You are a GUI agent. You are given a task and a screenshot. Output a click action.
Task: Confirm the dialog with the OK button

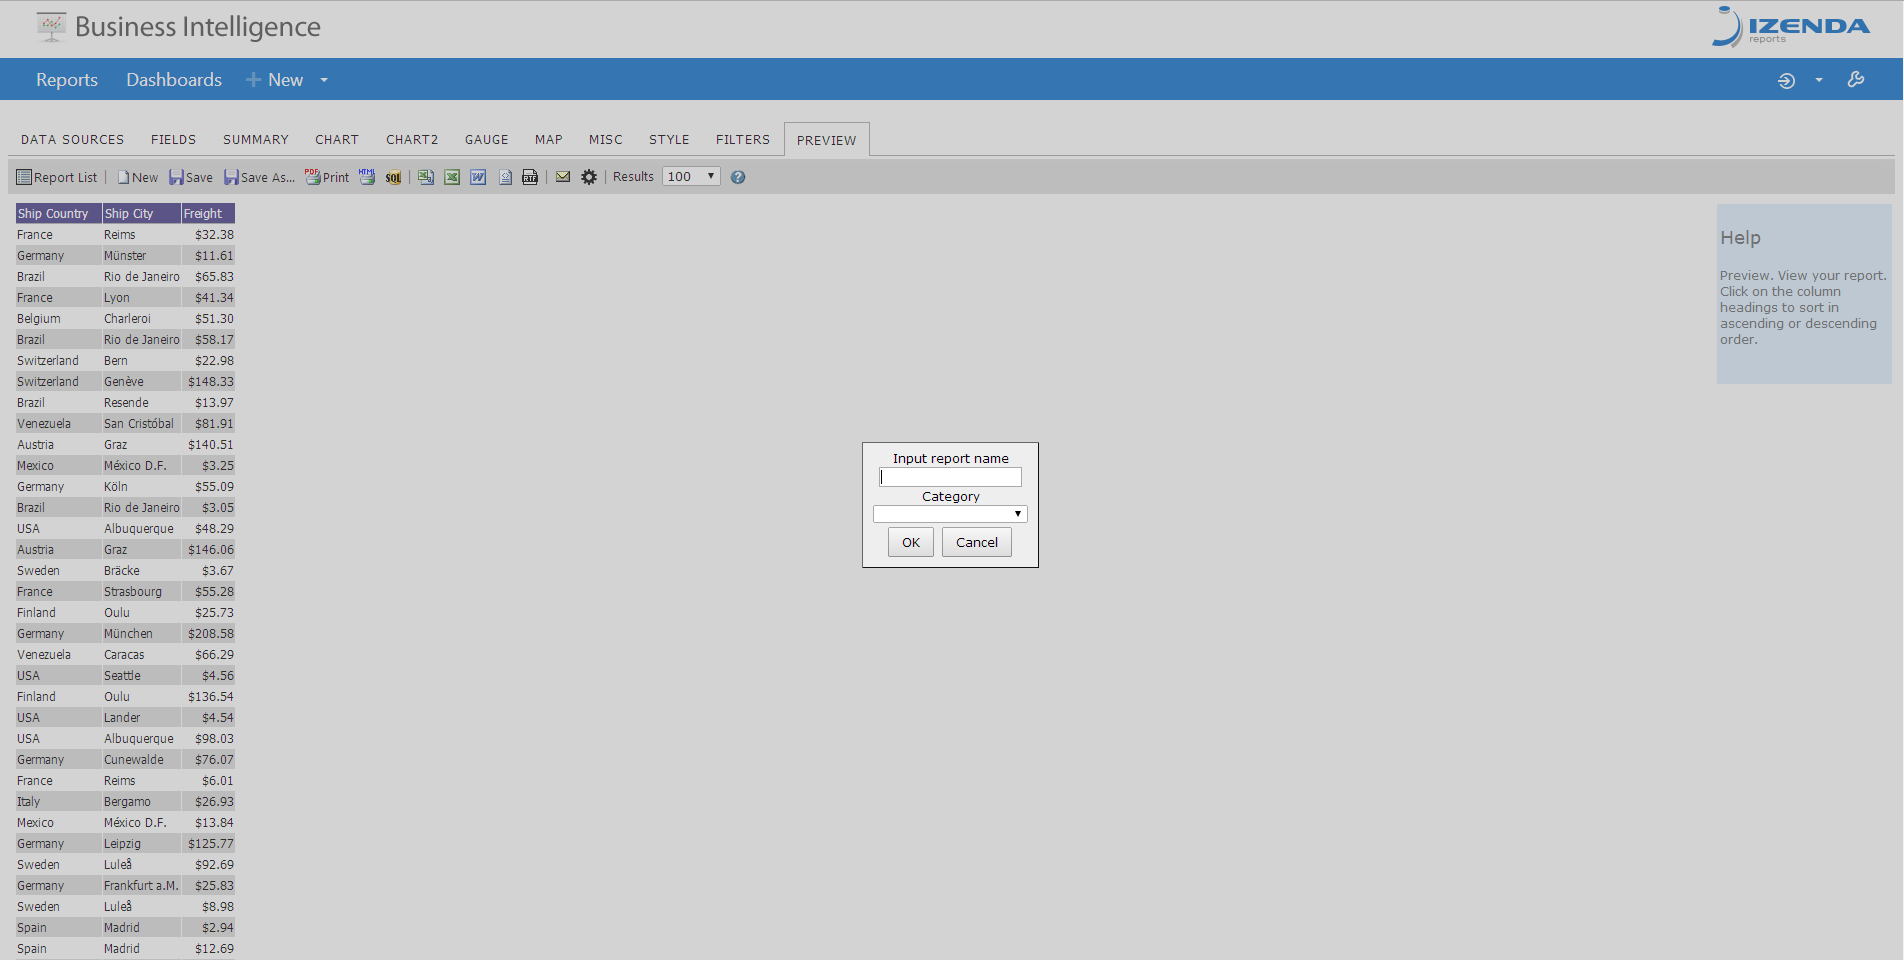pos(911,542)
